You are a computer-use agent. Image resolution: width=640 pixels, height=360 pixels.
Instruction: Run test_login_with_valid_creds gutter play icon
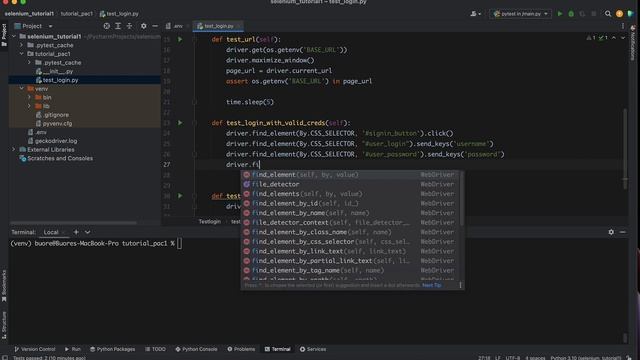point(180,123)
